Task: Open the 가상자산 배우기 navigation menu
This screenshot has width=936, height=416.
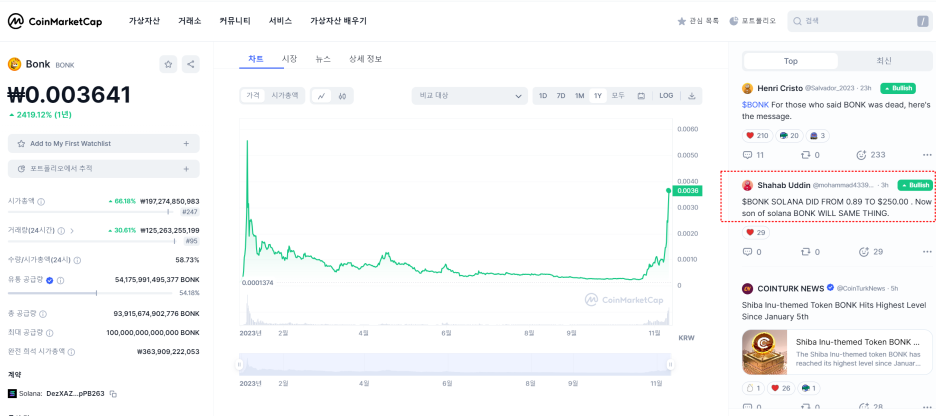Action: [338, 21]
